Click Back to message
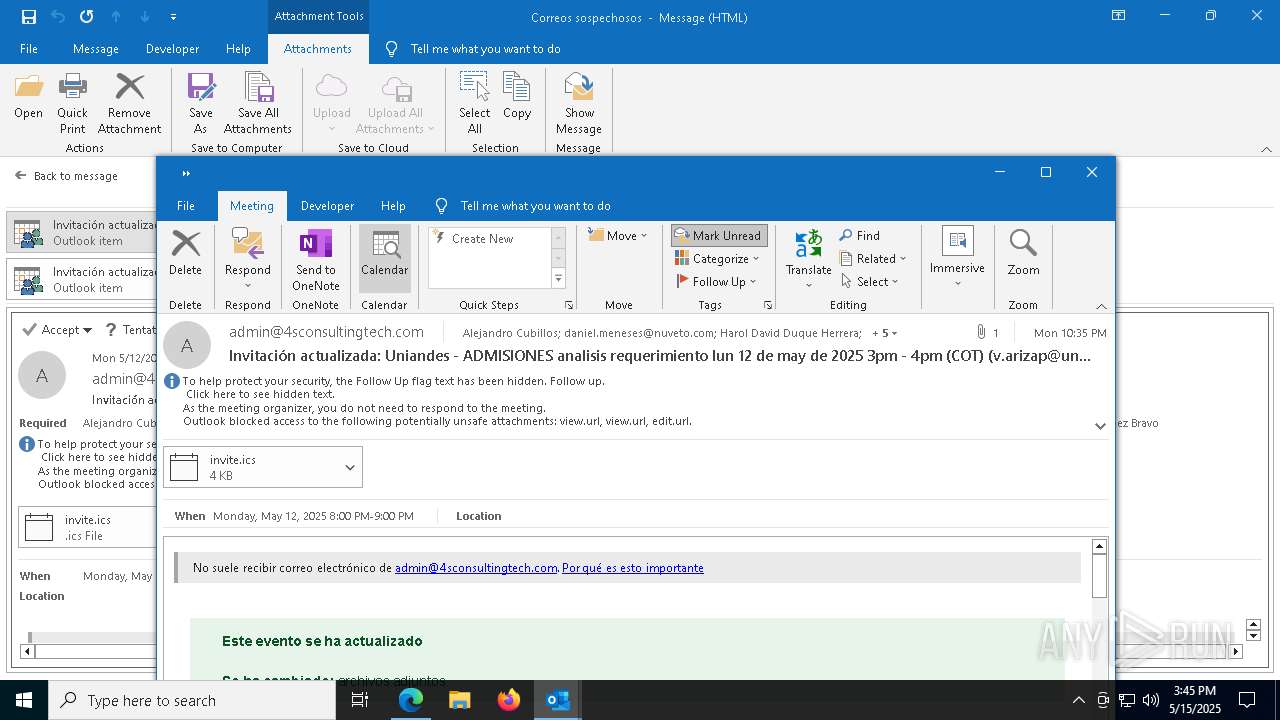This screenshot has height=720, width=1280. [x=66, y=176]
